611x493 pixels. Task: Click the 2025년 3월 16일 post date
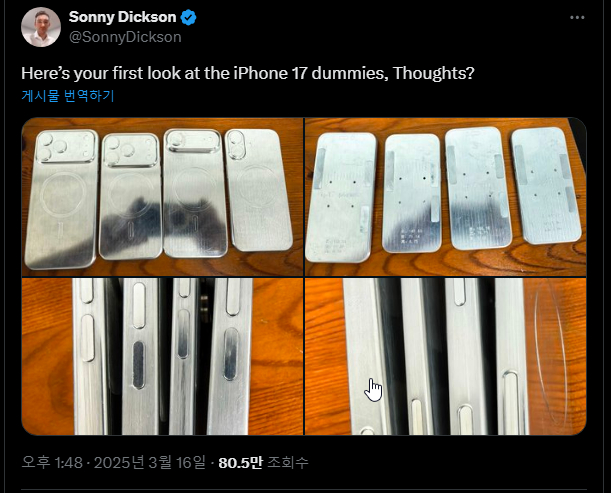point(150,463)
